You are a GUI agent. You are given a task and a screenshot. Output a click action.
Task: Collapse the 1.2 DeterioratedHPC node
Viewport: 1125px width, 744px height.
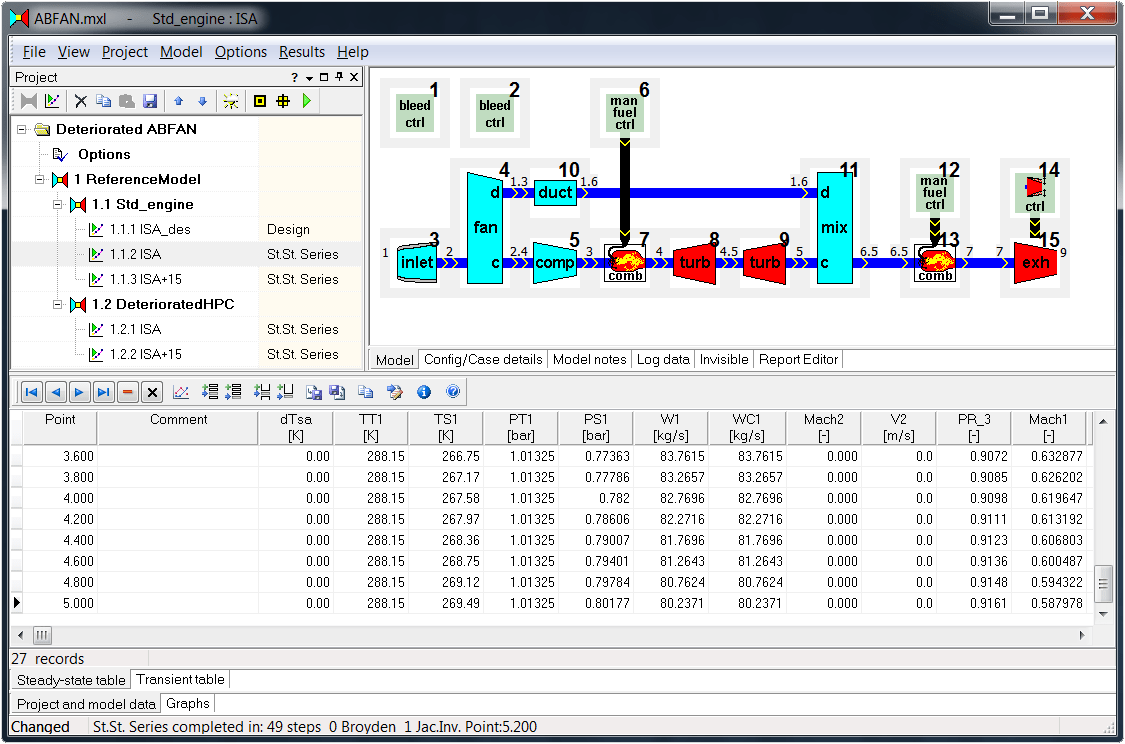coord(57,304)
